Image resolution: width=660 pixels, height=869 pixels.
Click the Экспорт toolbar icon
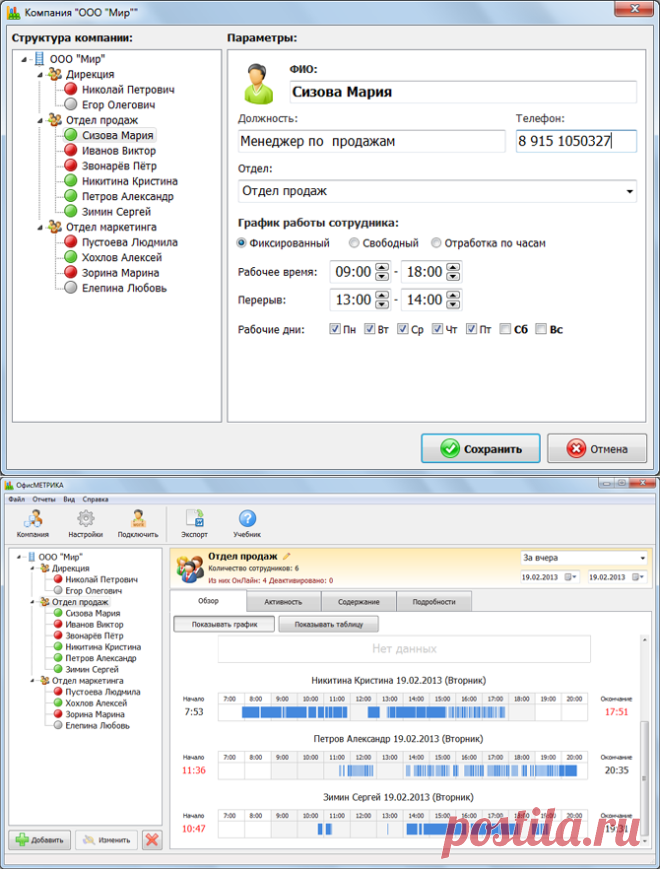click(195, 524)
